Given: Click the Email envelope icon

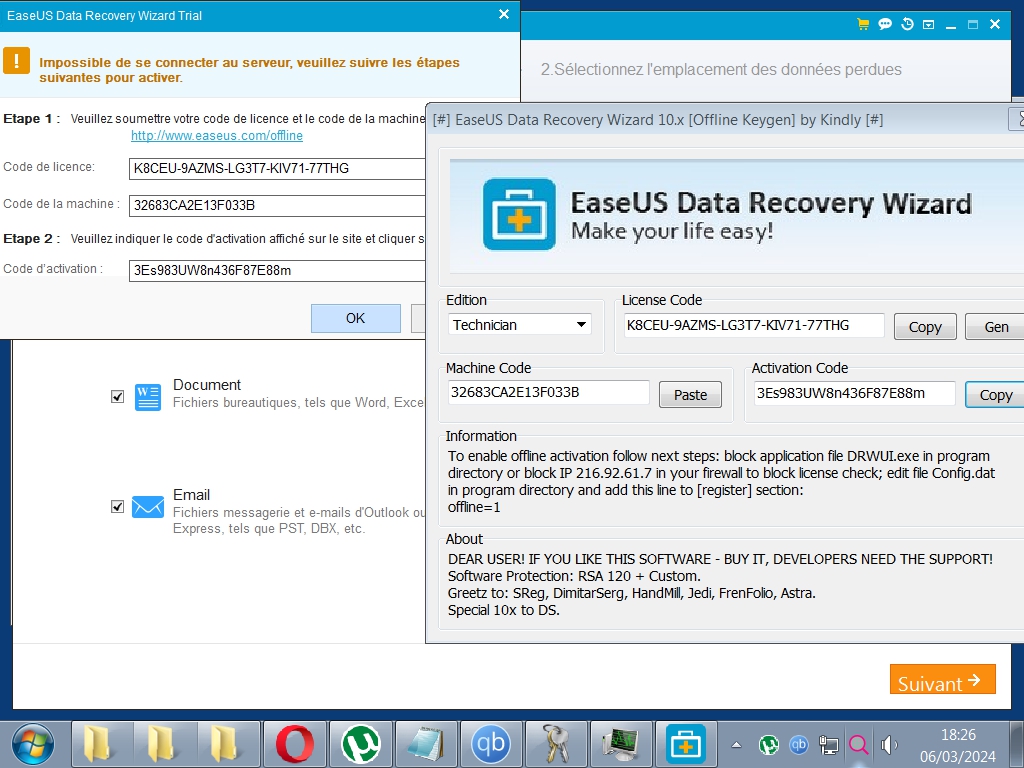Looking at the screenshot, I should pos(148,507).
